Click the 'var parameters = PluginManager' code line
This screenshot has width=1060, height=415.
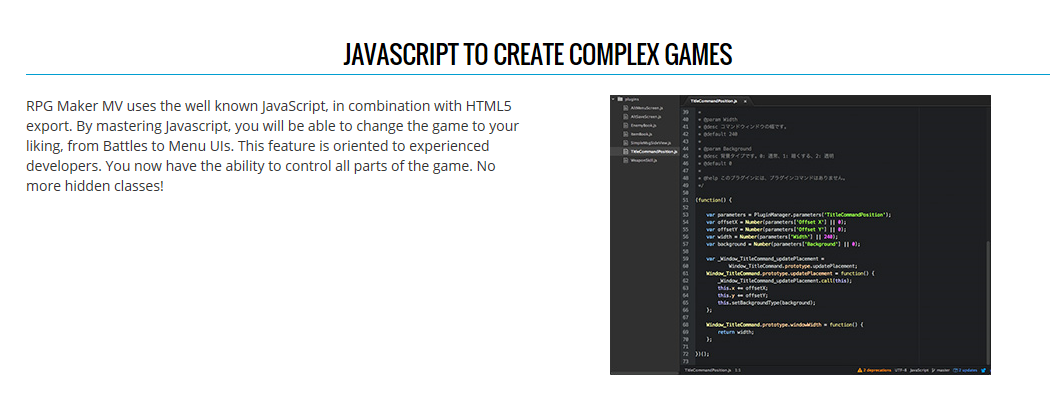[799, 214]
